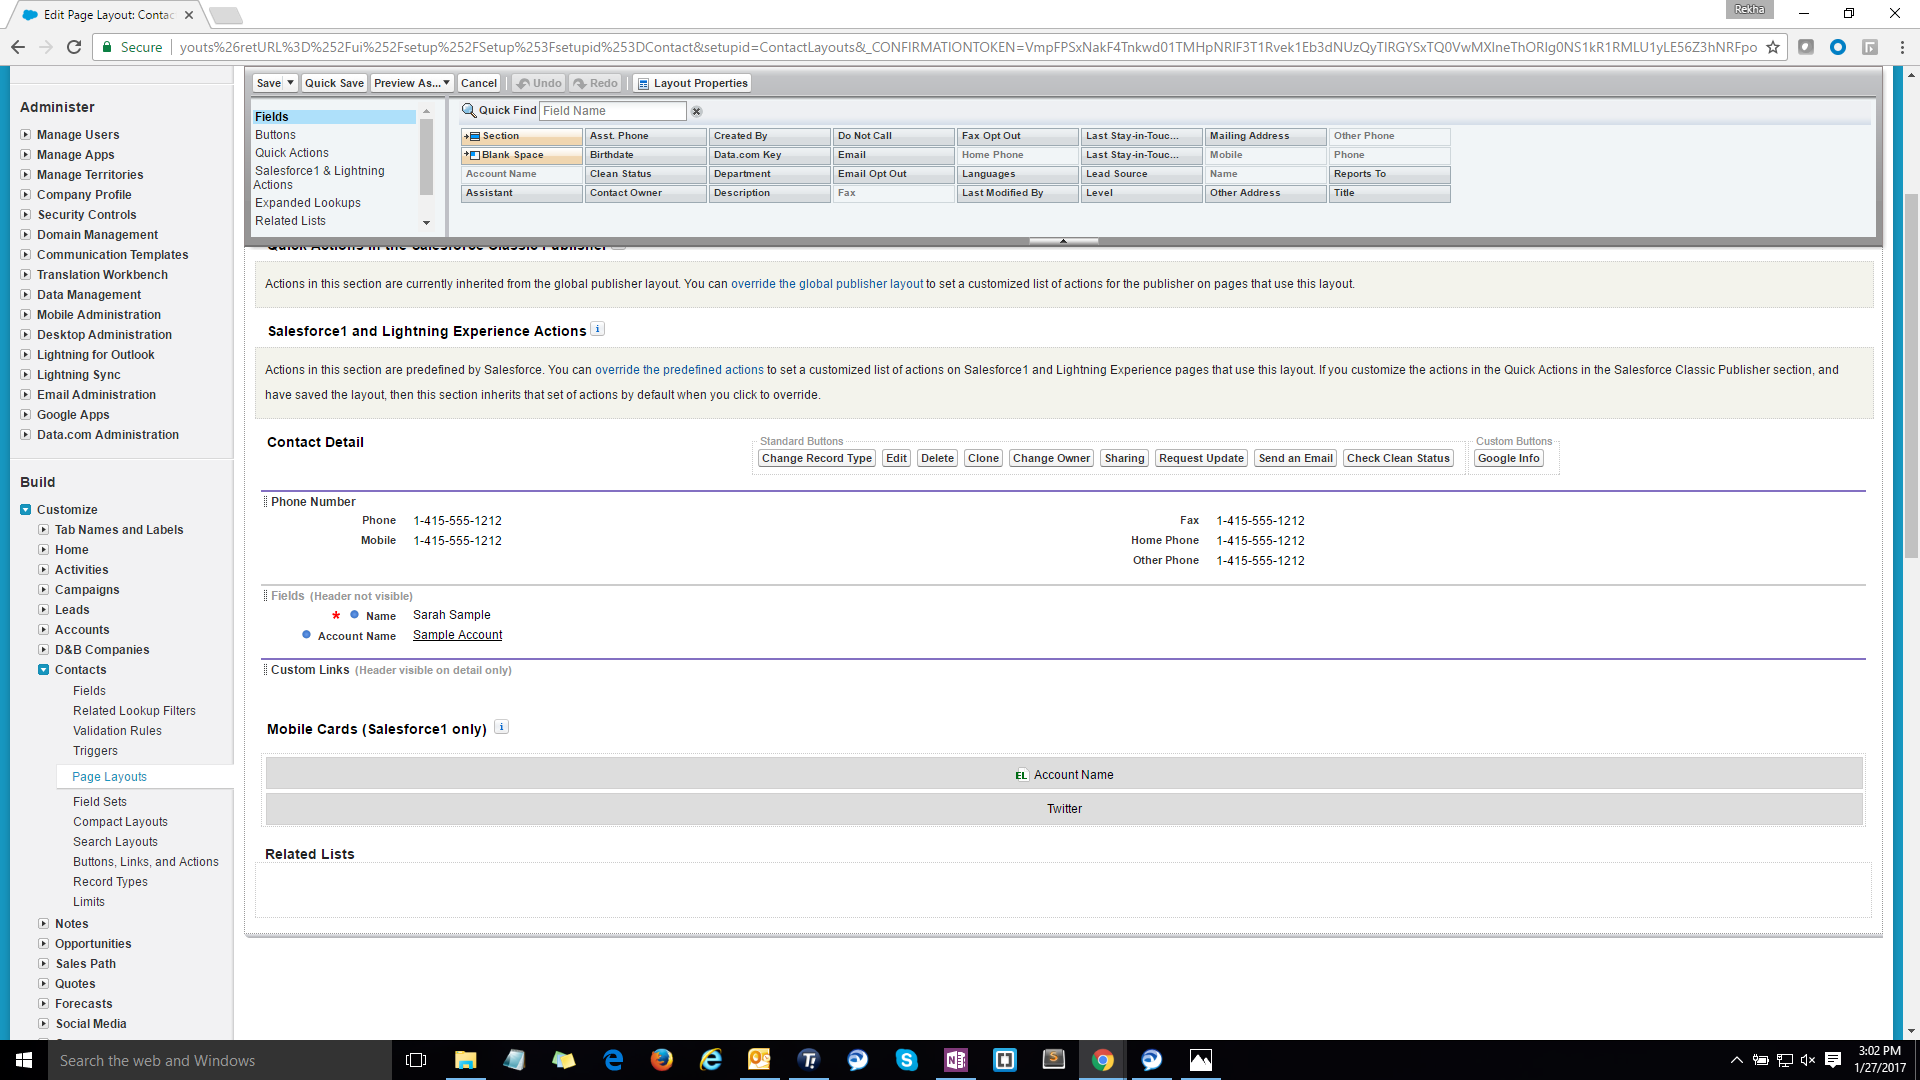This screenshot has width=1920, height=1080.
Task: Collapse the Customize section toggle
Action: (x=25, y=510)
